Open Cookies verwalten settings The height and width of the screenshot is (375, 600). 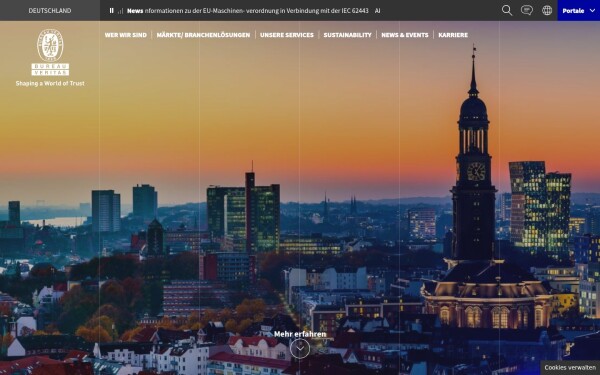tap(570, 367)
